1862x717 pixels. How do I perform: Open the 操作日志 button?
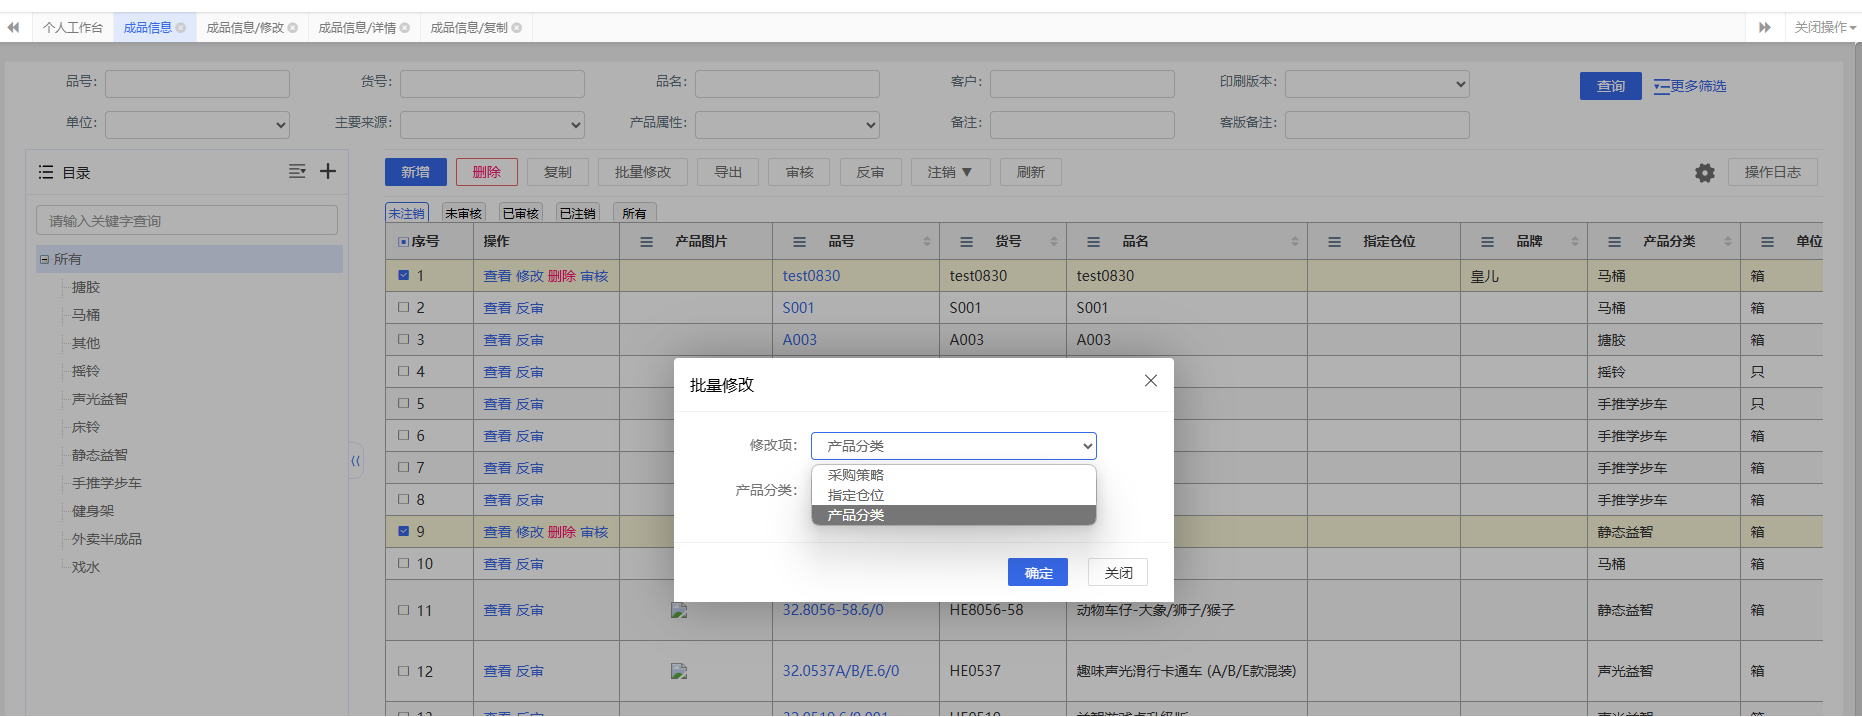point(1773,172)
